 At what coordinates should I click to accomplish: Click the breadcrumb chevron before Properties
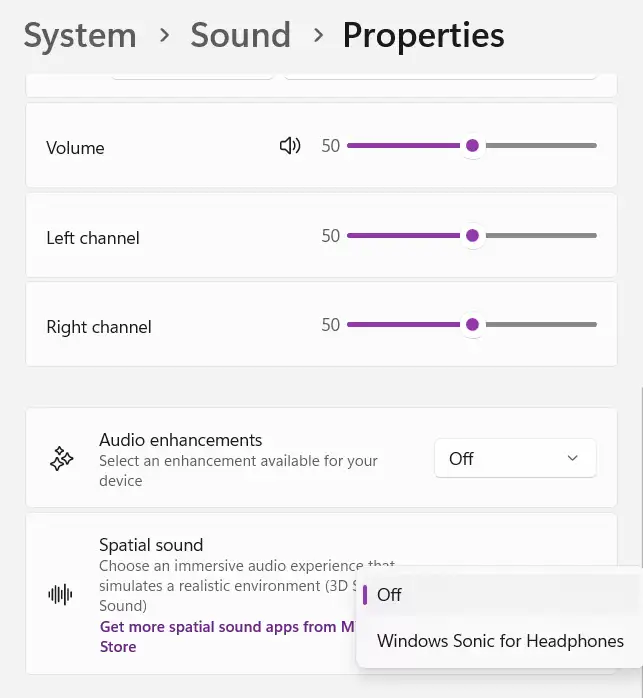(318, 36)
